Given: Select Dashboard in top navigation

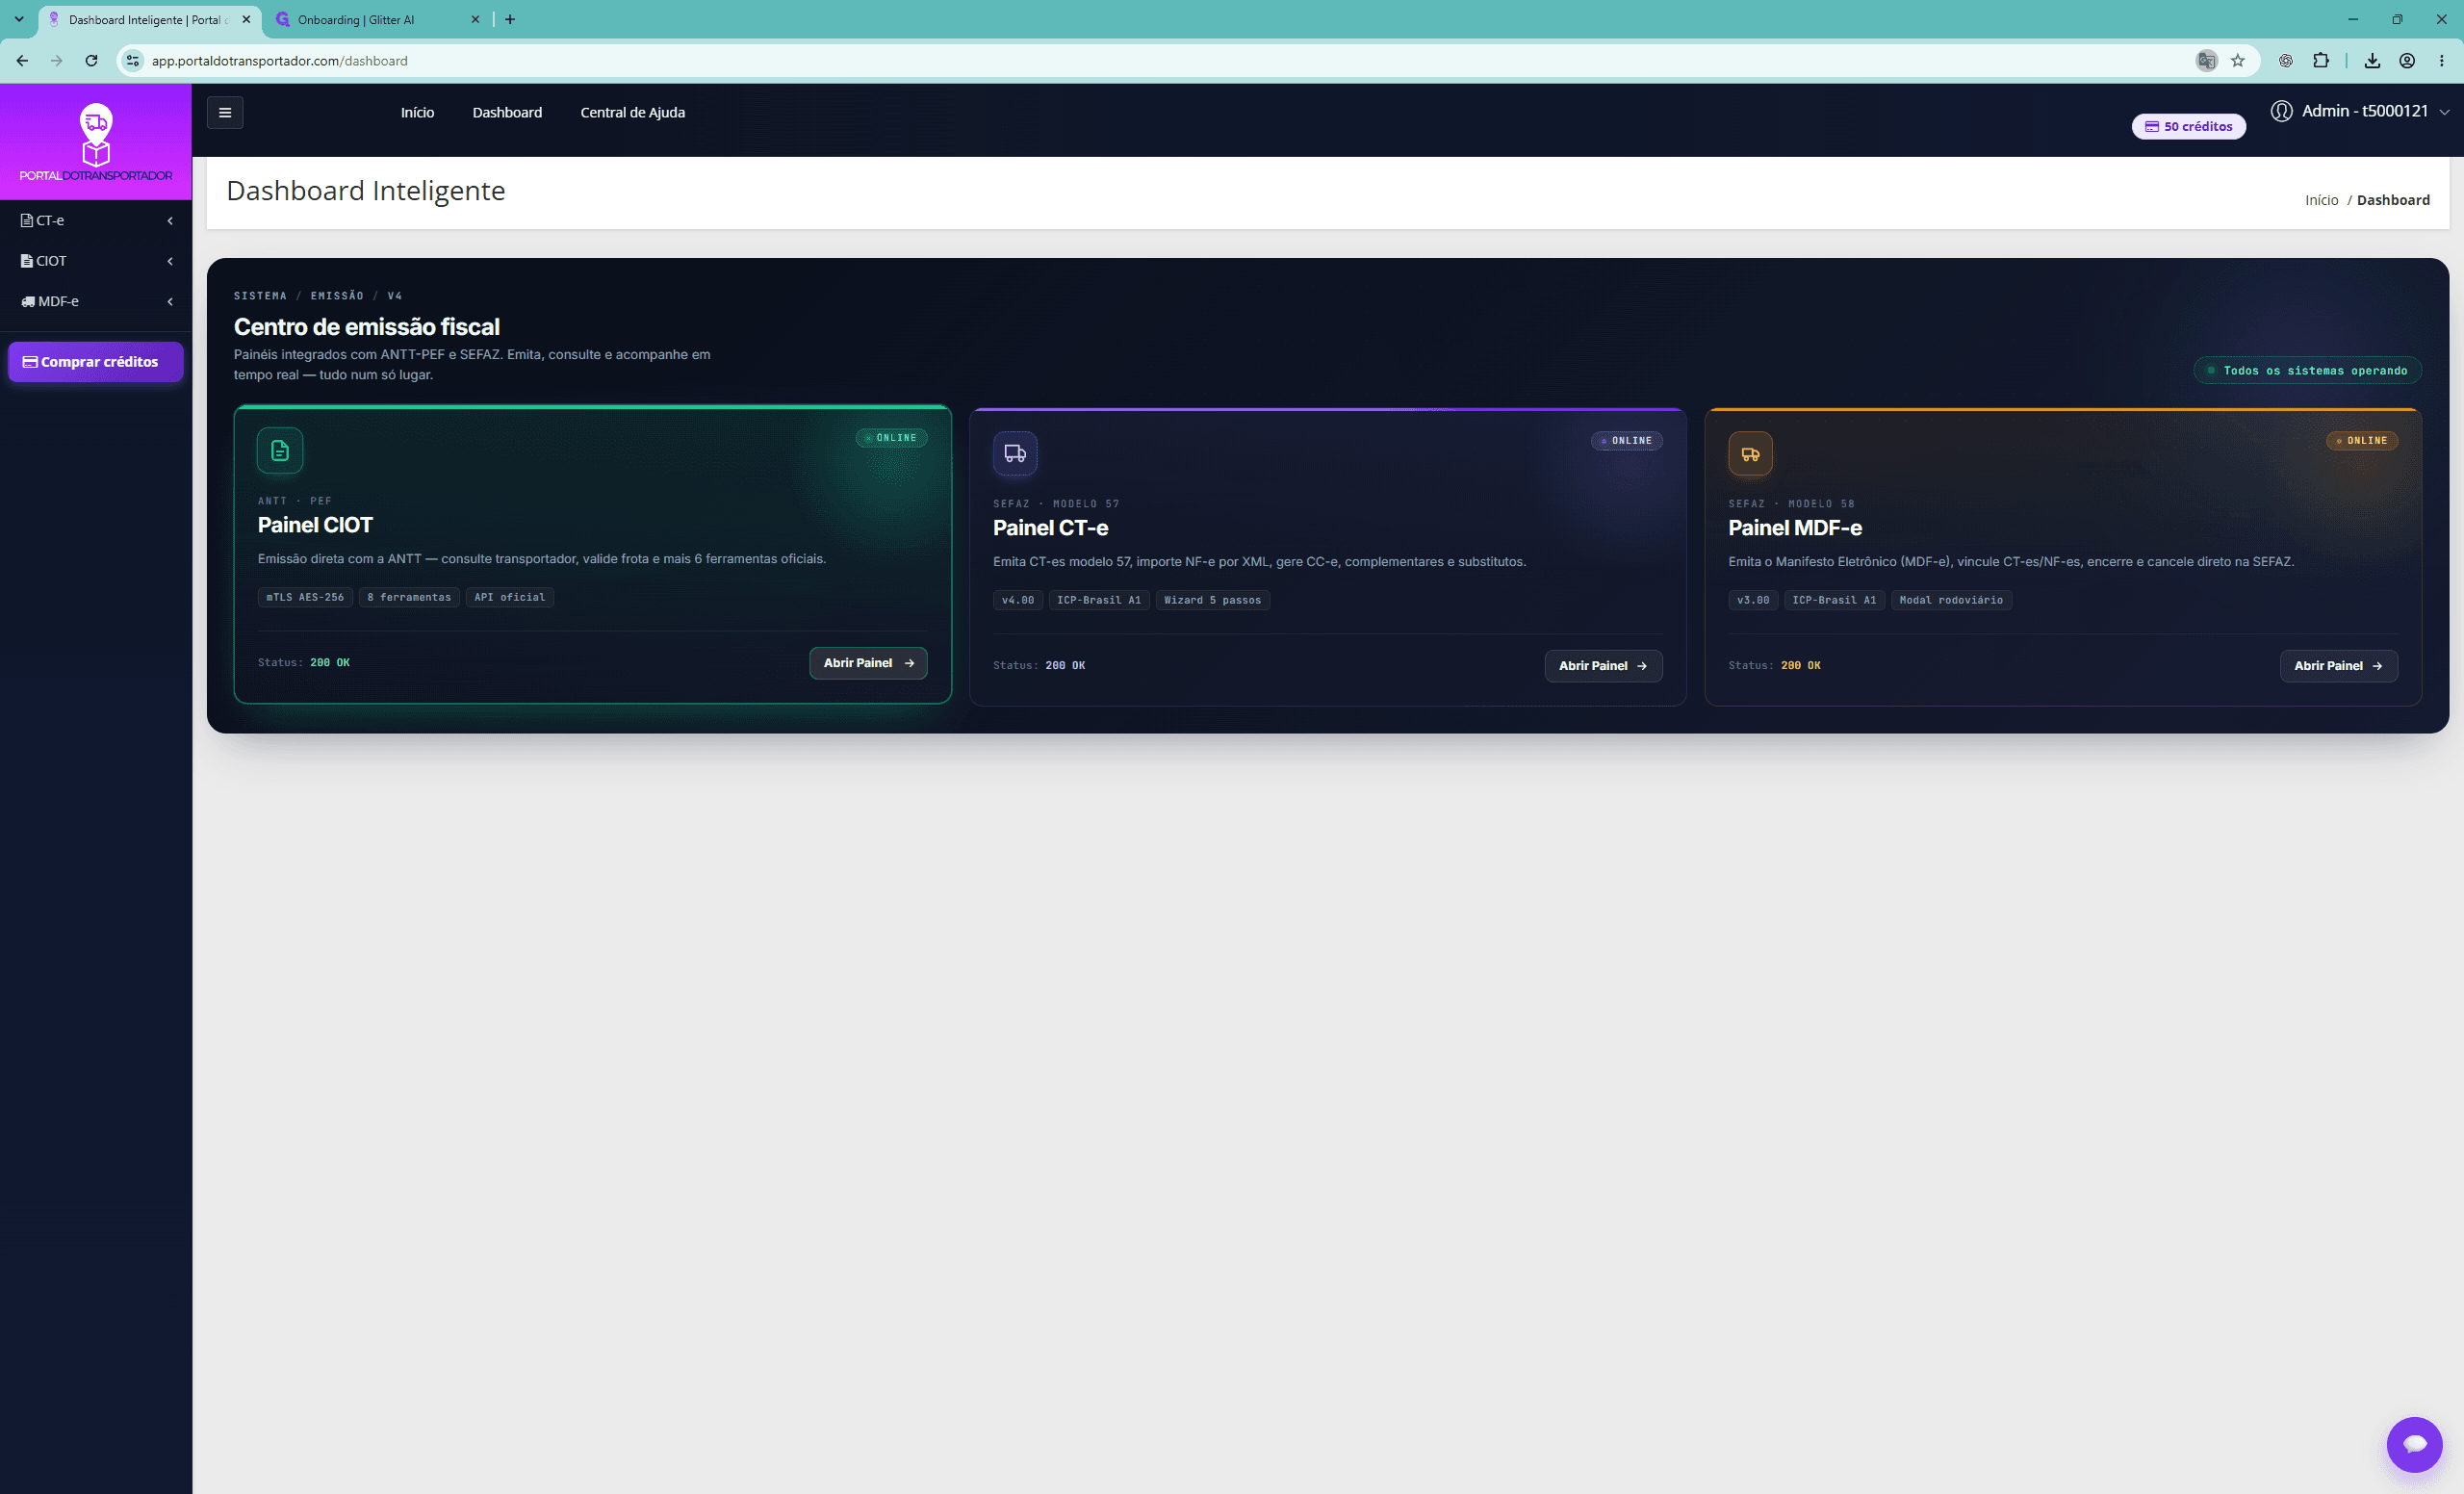Looking at the screenshot, I should tap(507, 113).
